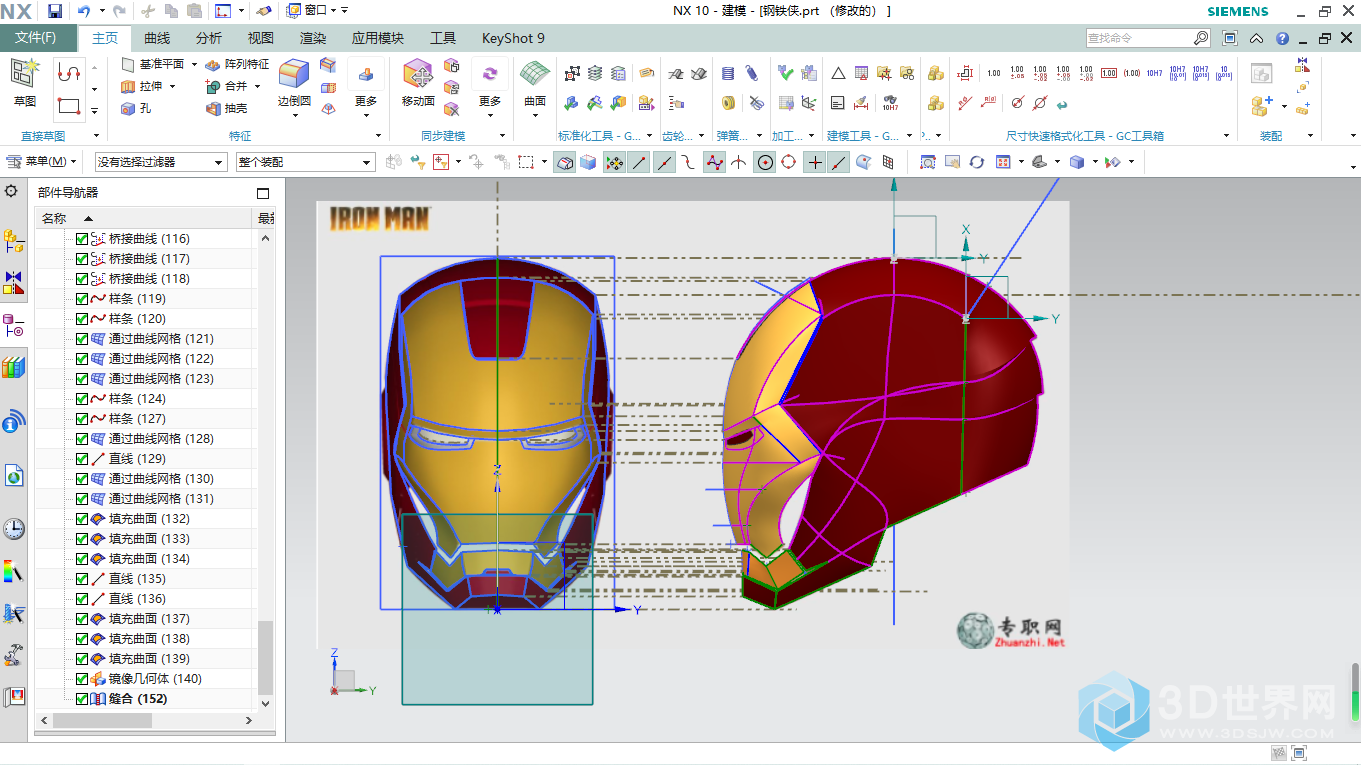Switch to the 渲染 ribbon tab

pyautogui.click(x=313, y=38)
